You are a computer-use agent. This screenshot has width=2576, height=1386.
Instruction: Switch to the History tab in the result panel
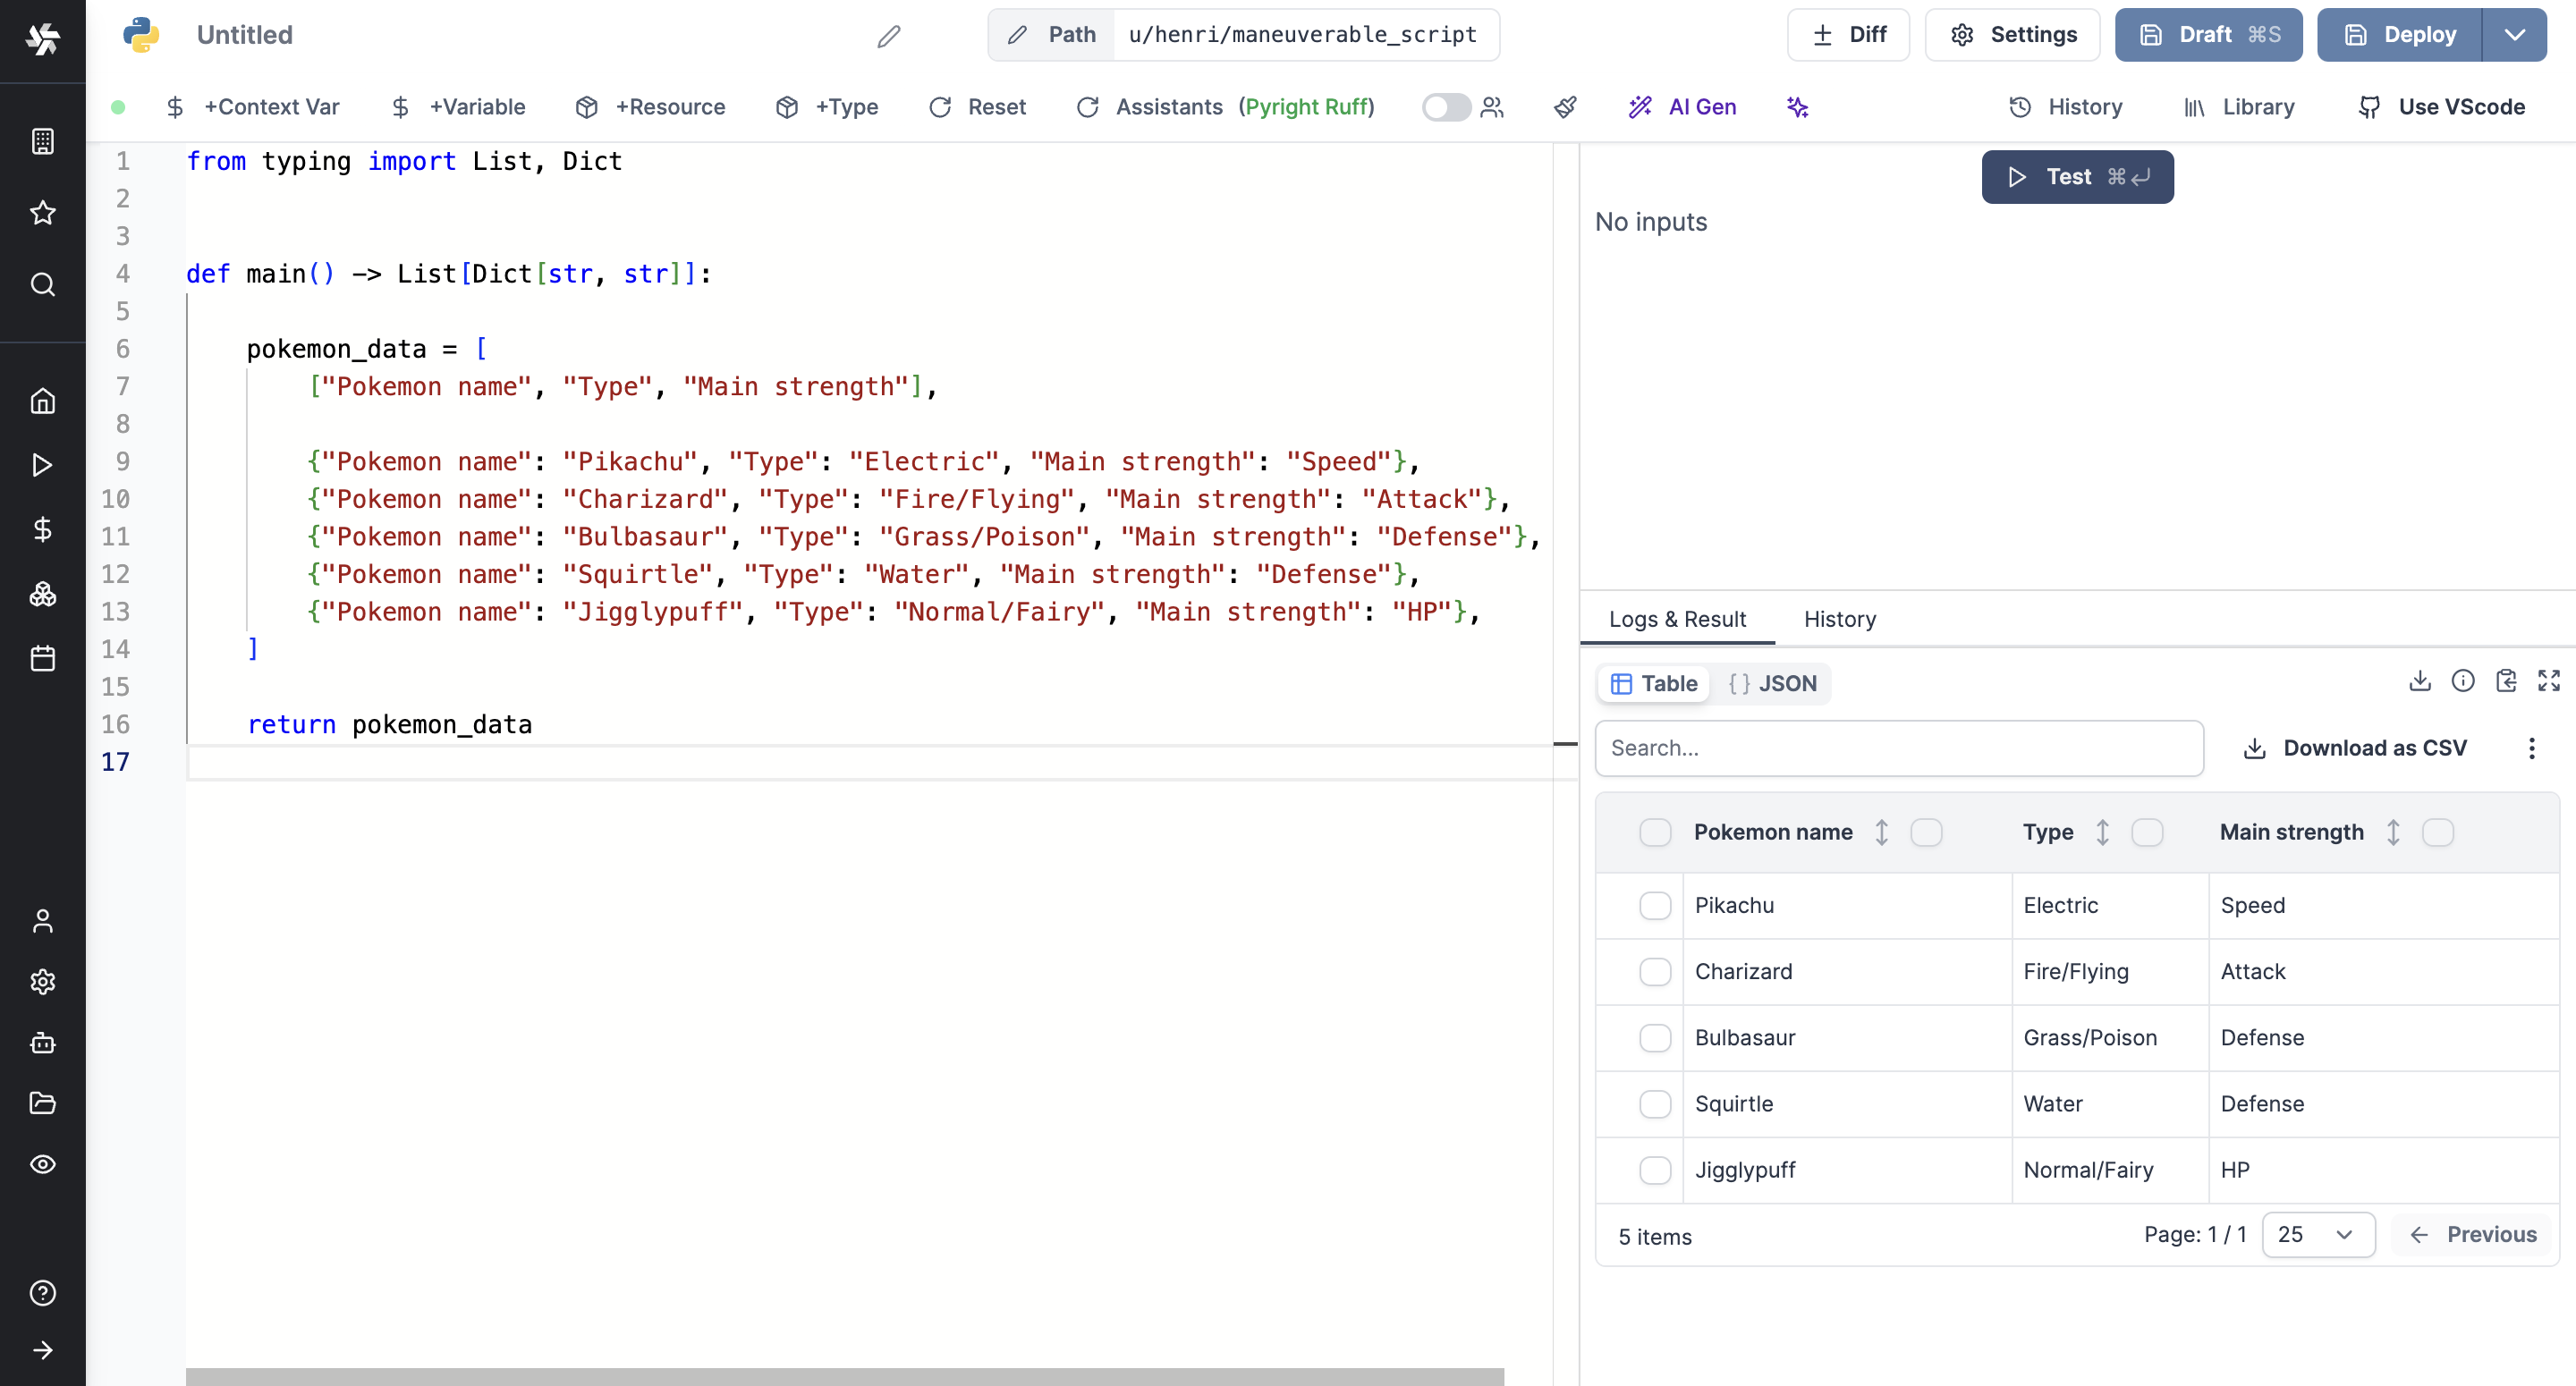(1839, 619)
